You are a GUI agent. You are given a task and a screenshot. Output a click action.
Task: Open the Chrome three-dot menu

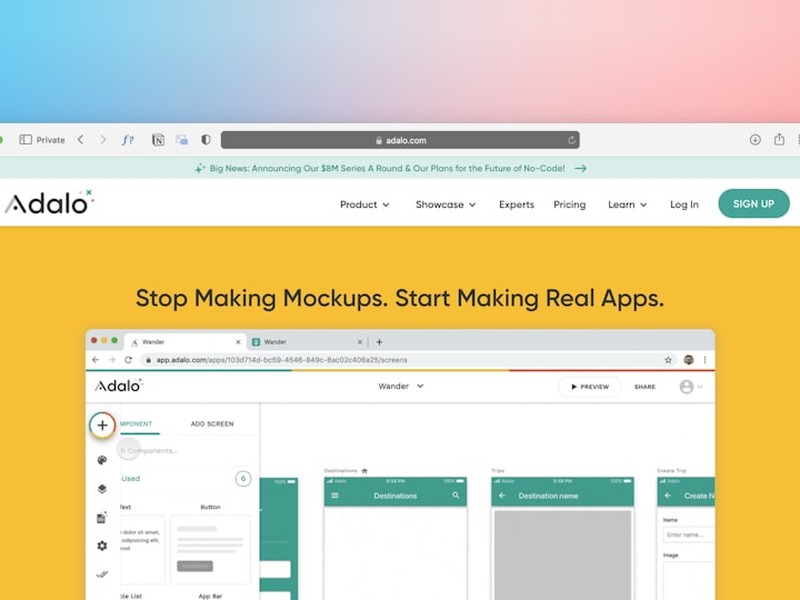[x=705, y=360]
